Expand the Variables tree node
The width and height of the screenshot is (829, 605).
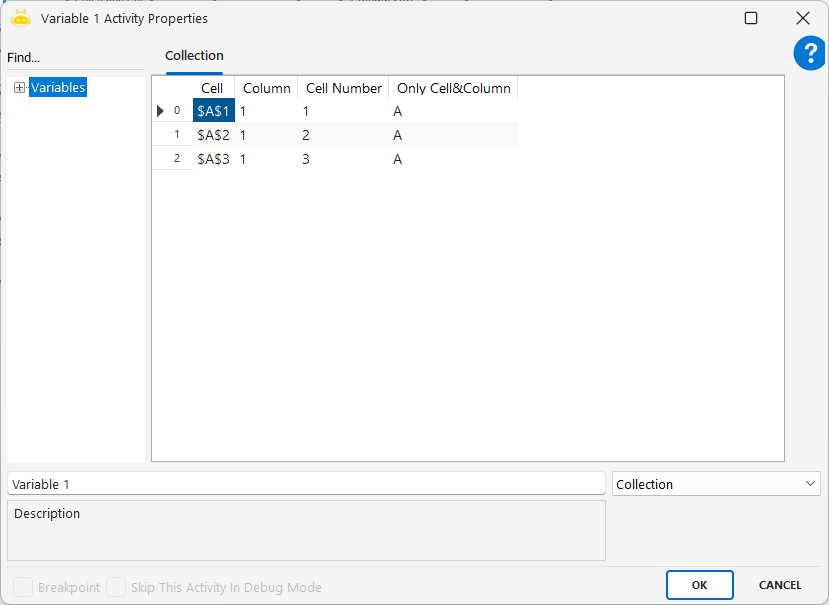click(19, 88)
